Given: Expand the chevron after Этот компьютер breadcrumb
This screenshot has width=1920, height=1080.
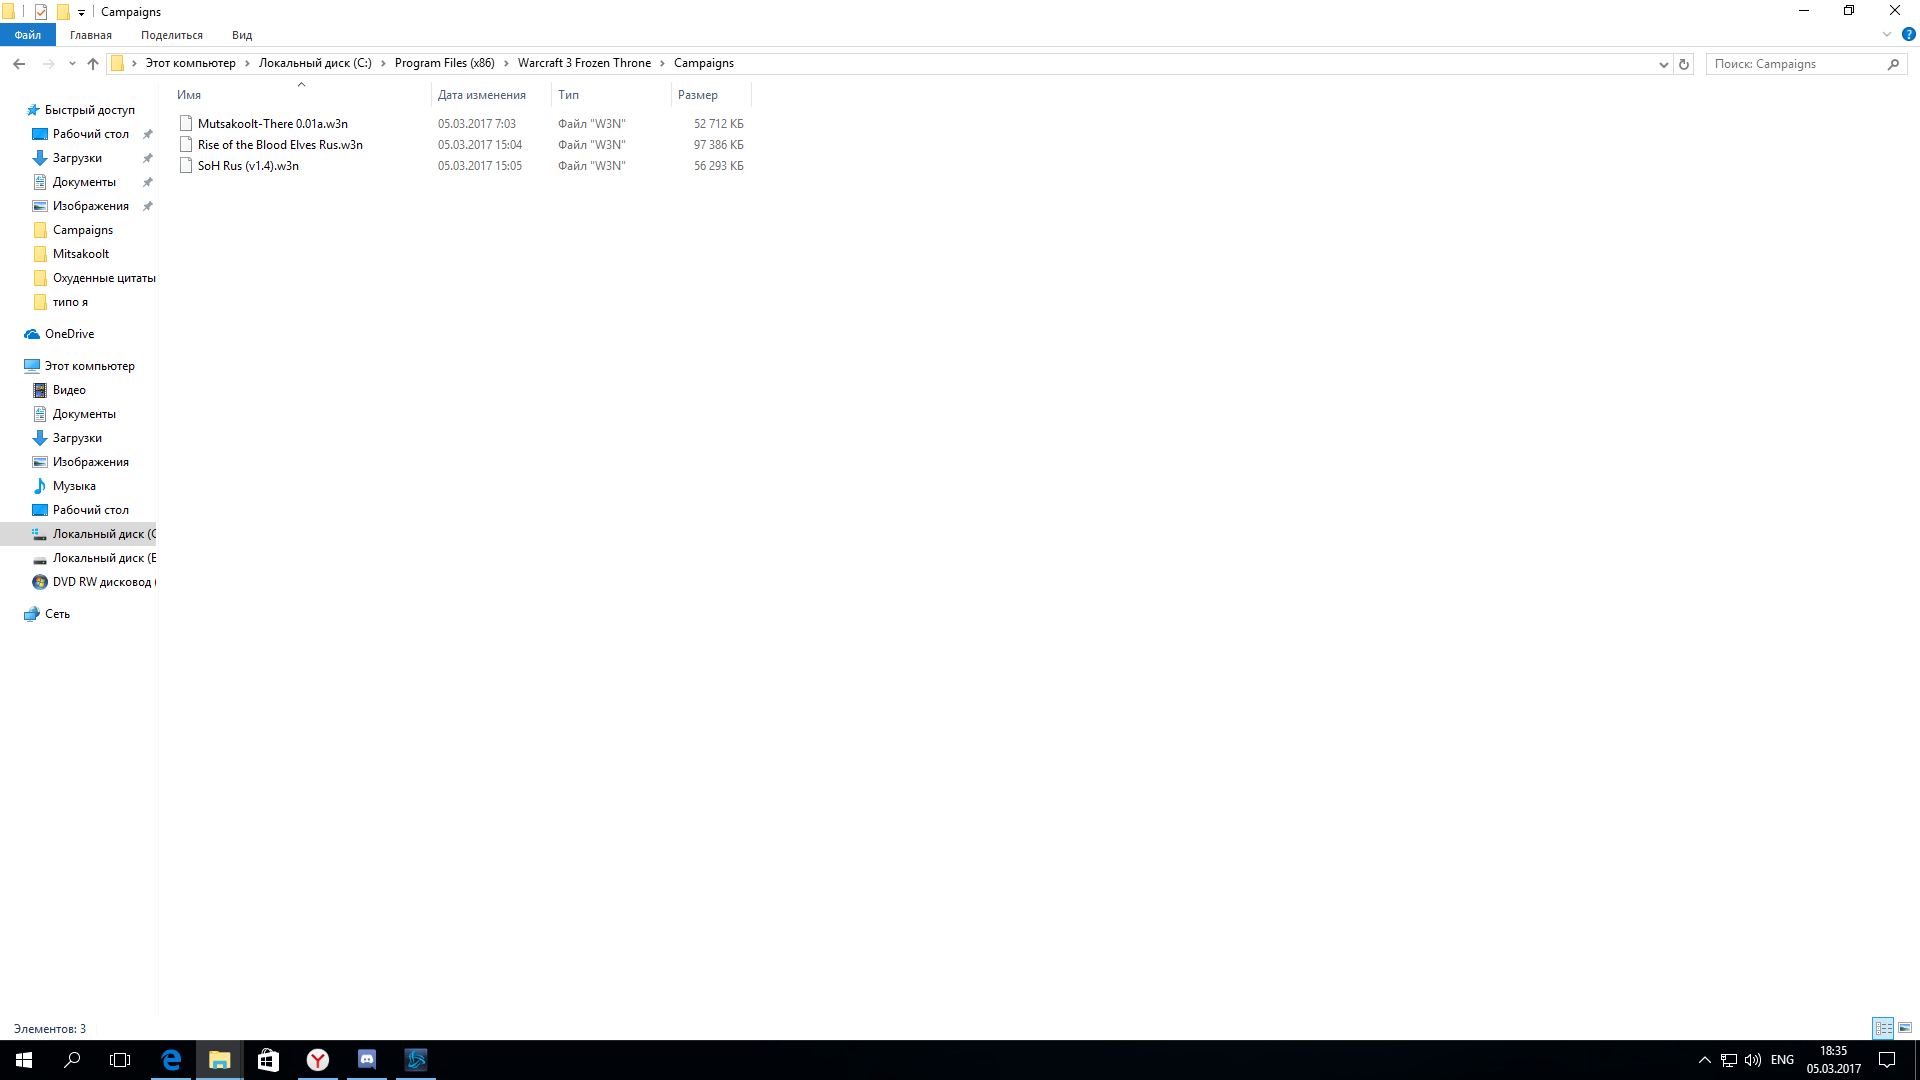Looking at the screenshot, I should pos(247,63).
